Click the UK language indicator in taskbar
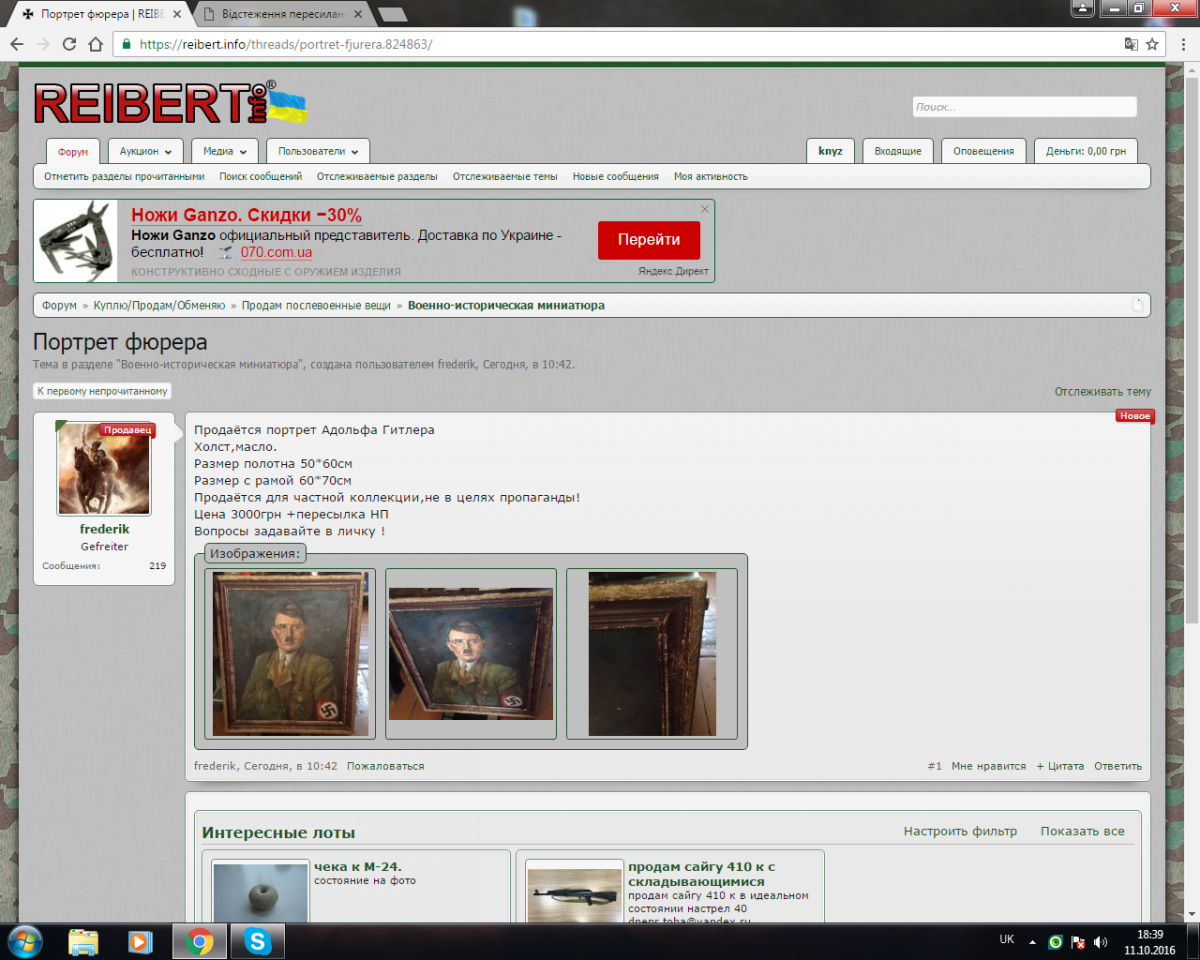Image resolution: width=1200 pixels, height=960 pixels. 1007,940
